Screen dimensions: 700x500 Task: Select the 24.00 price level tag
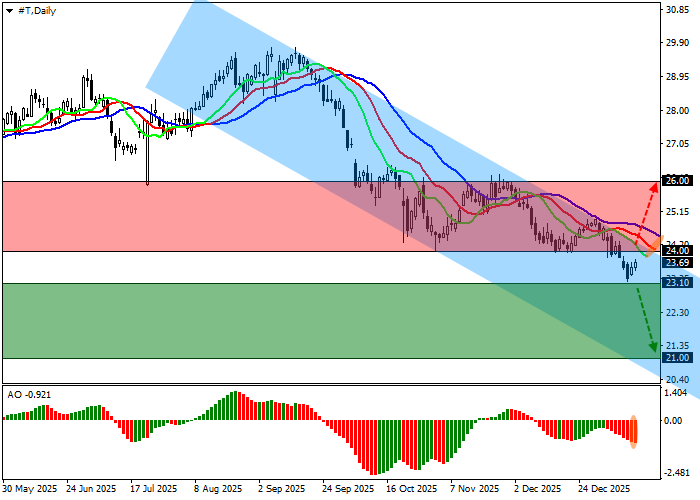[677, 251]
